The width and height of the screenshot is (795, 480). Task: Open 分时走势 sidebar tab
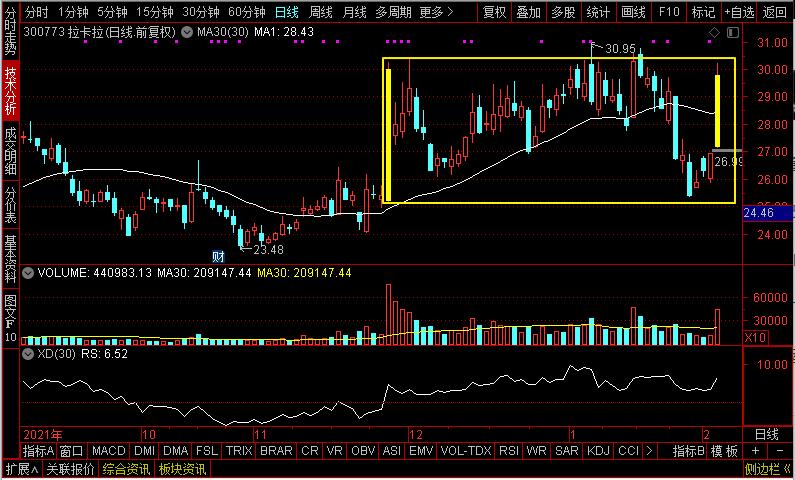click(x=10, y=30)
